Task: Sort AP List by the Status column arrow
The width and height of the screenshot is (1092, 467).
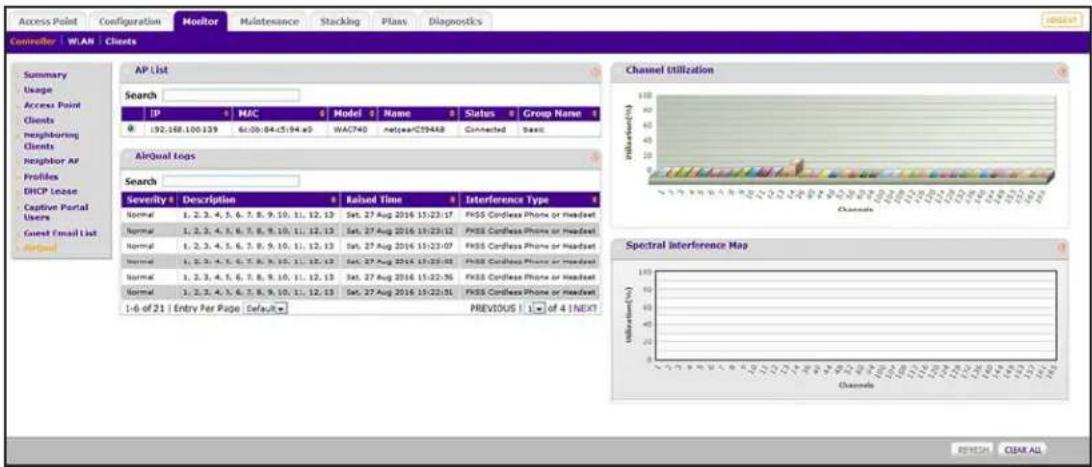Action: (x=511, y=113)
